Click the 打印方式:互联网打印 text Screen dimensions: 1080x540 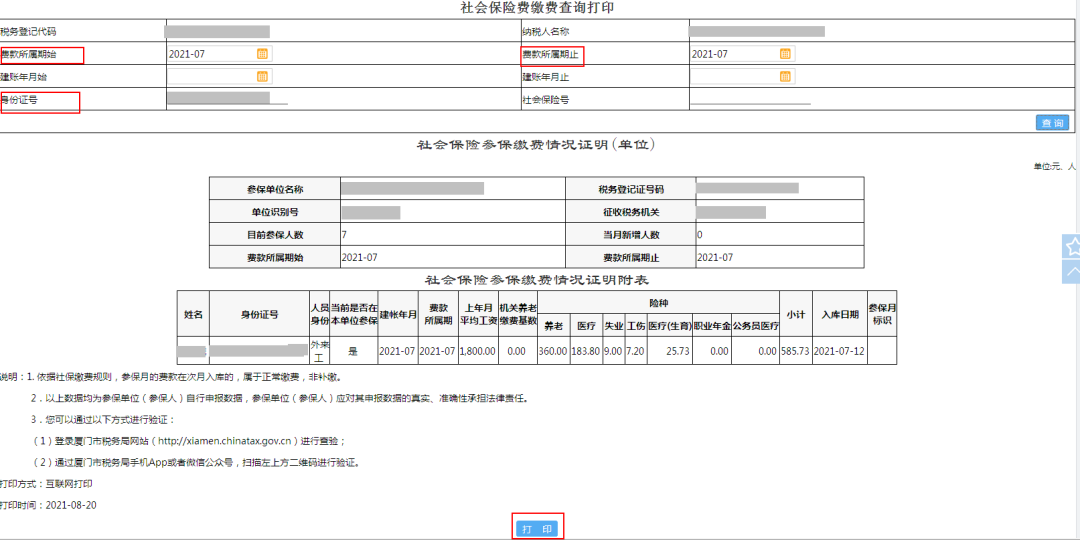coord(46,484)
